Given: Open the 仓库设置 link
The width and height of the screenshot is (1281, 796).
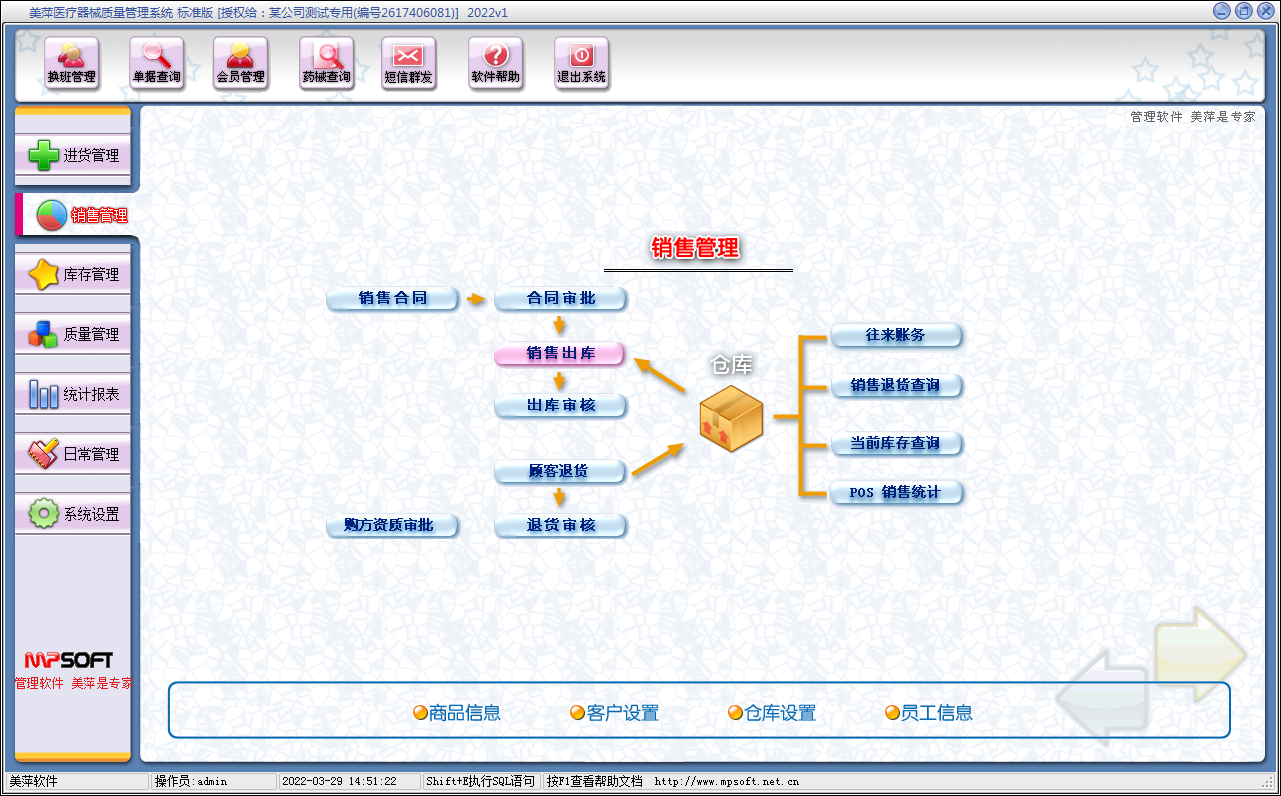Looking at the screenshot, I should pyautogui.click(x=772, y=713).
